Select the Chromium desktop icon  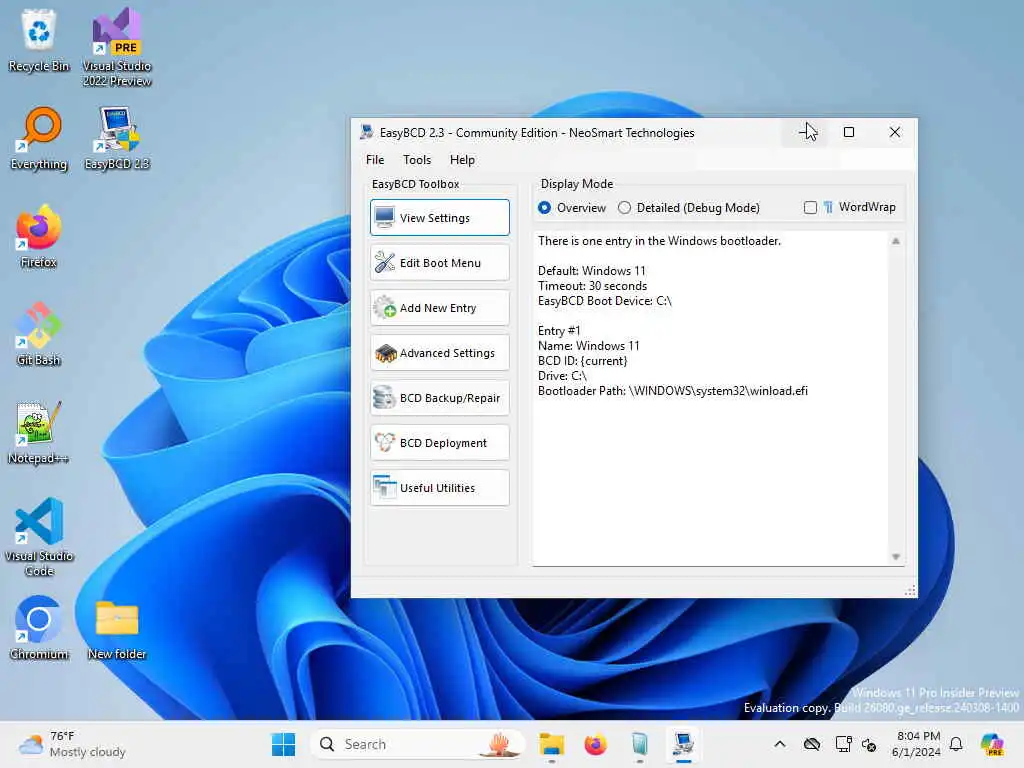39,628
